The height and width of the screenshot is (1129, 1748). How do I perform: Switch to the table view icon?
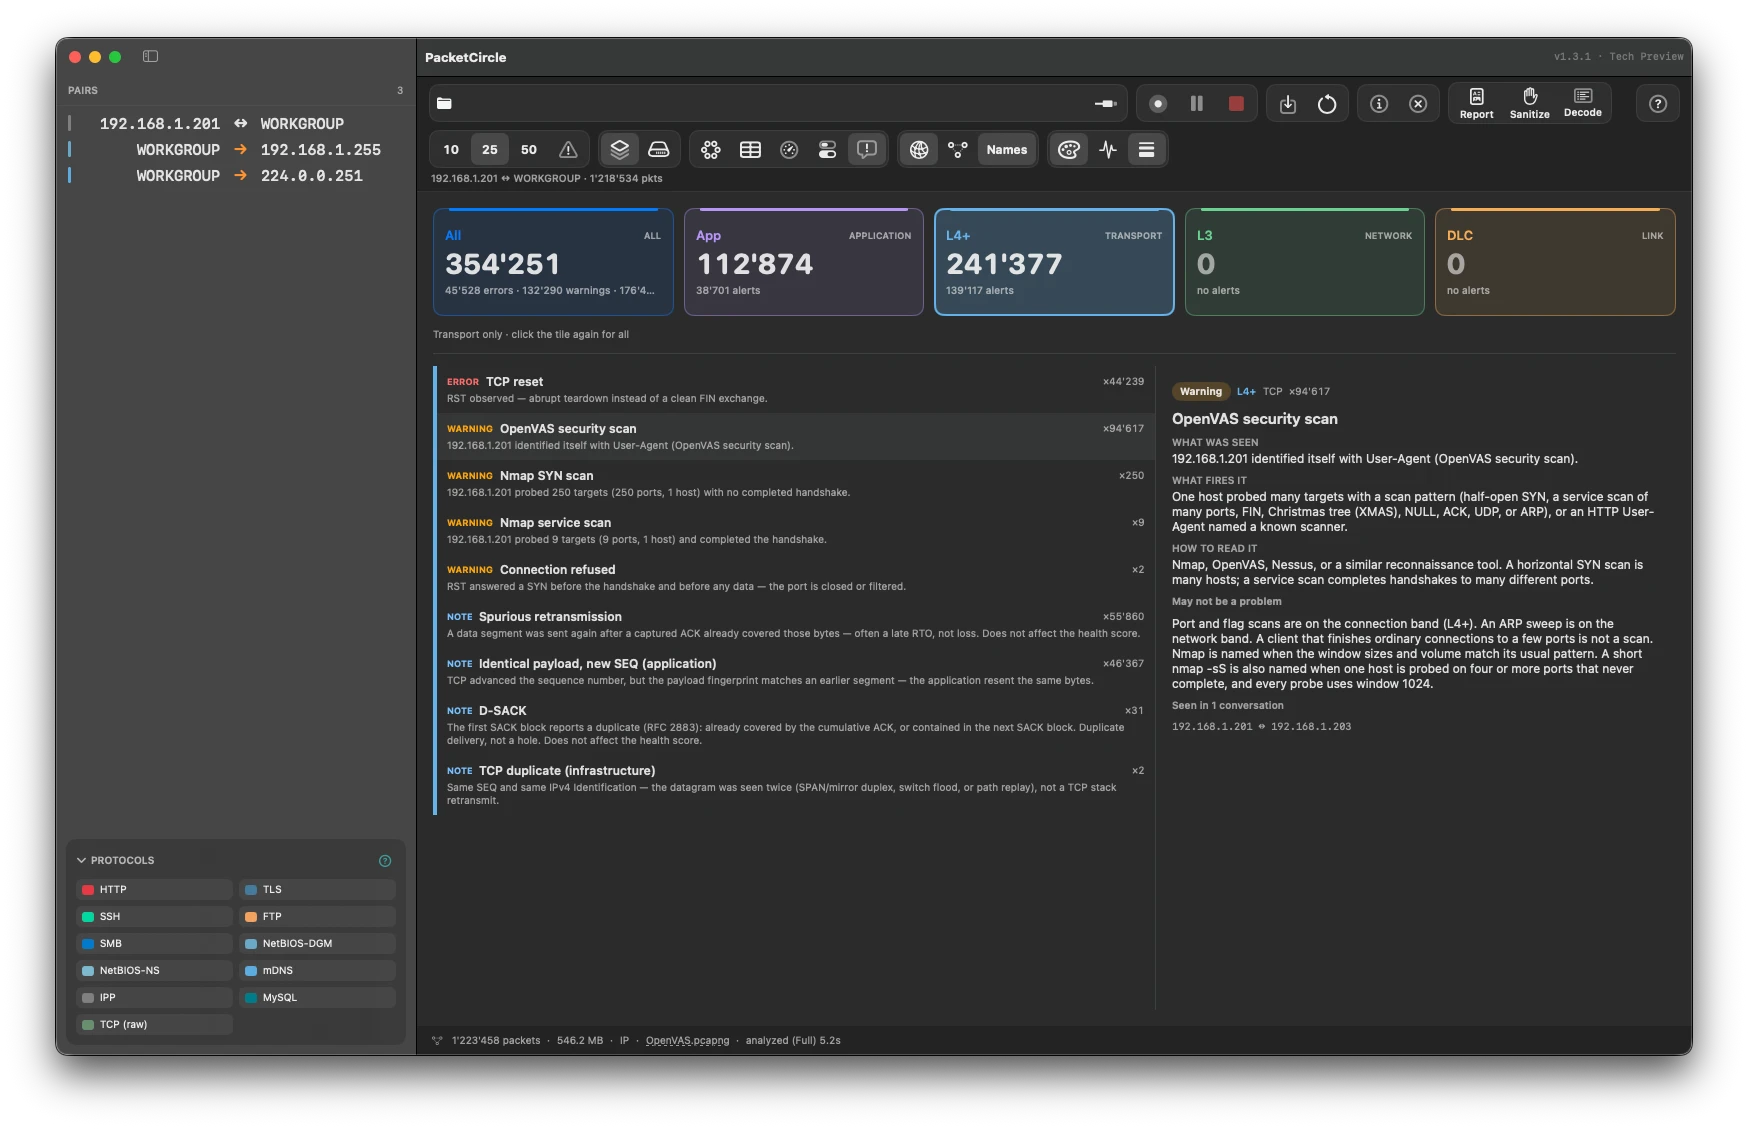(x=750, y=150)
